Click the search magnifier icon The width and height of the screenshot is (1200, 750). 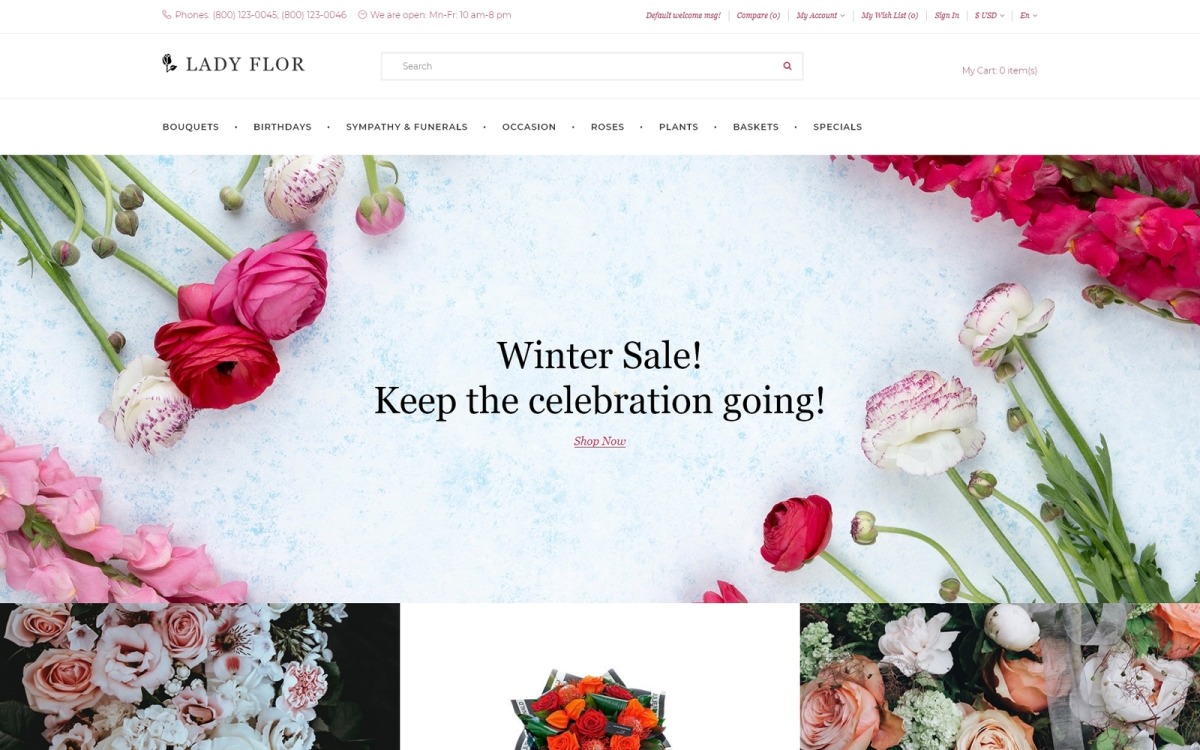click(x=787, y=66)
